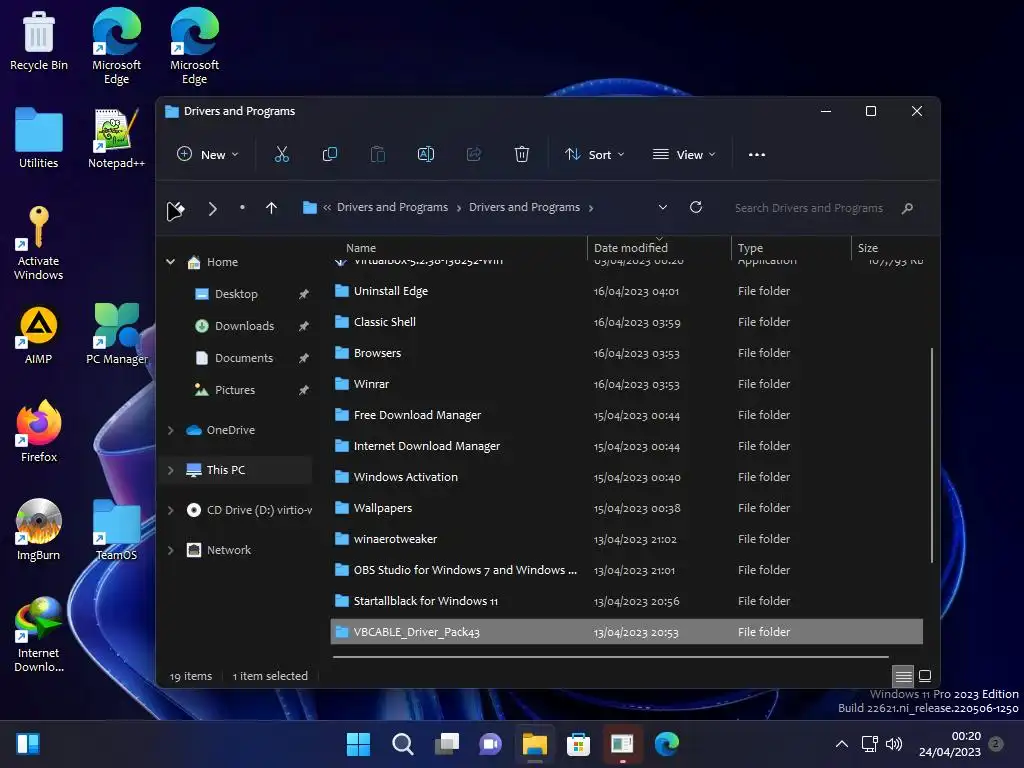The width and height of the screenshot is (1024, 768).
Task: Open the View dropdown menu
Action: 684,155
